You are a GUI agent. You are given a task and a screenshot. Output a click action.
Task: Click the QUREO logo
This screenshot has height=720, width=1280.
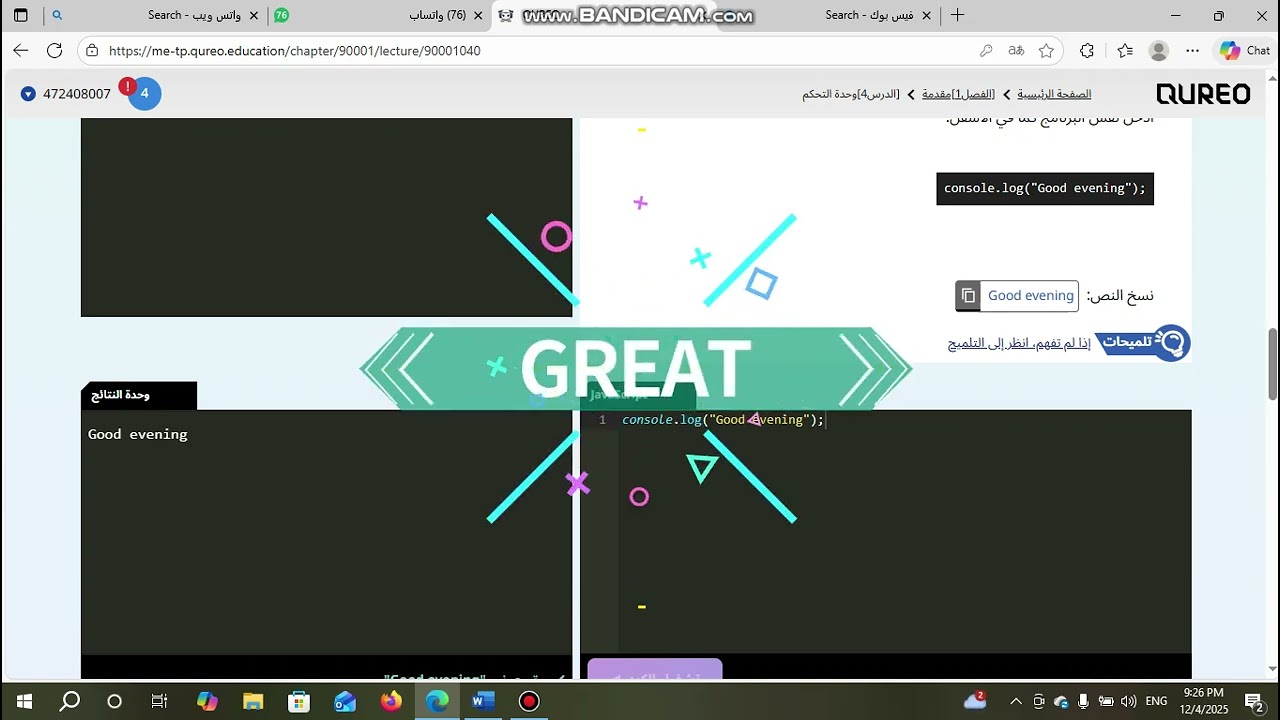(1203, 94)
